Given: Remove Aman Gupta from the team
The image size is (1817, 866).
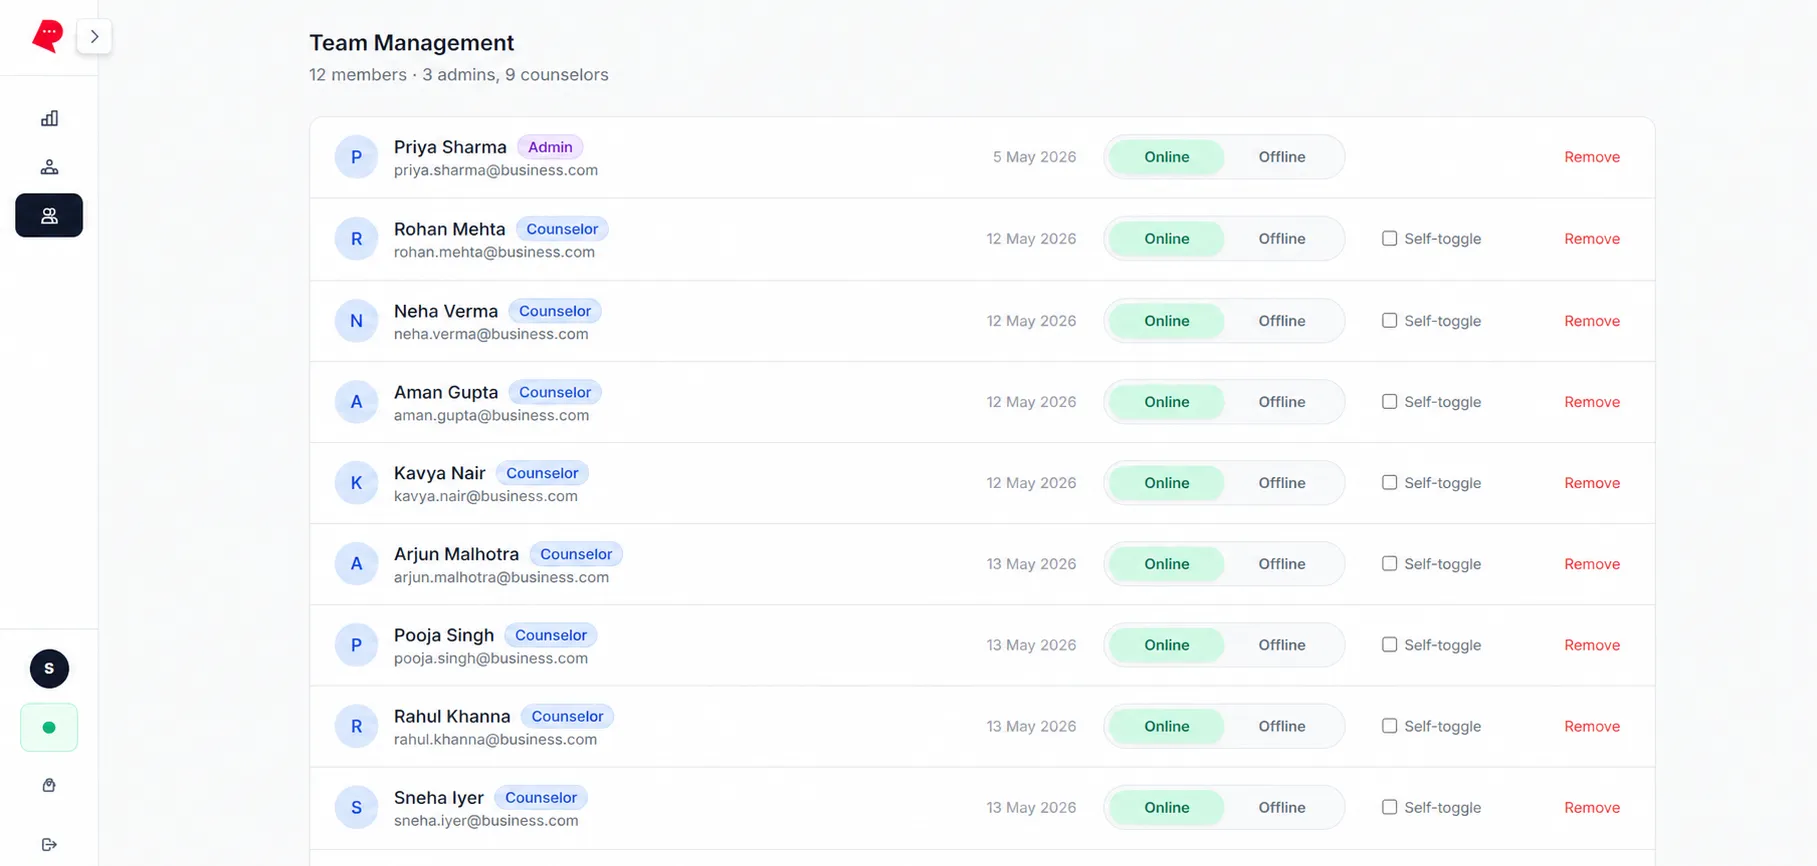Looking at the screenshot, I should [1592, 402].
